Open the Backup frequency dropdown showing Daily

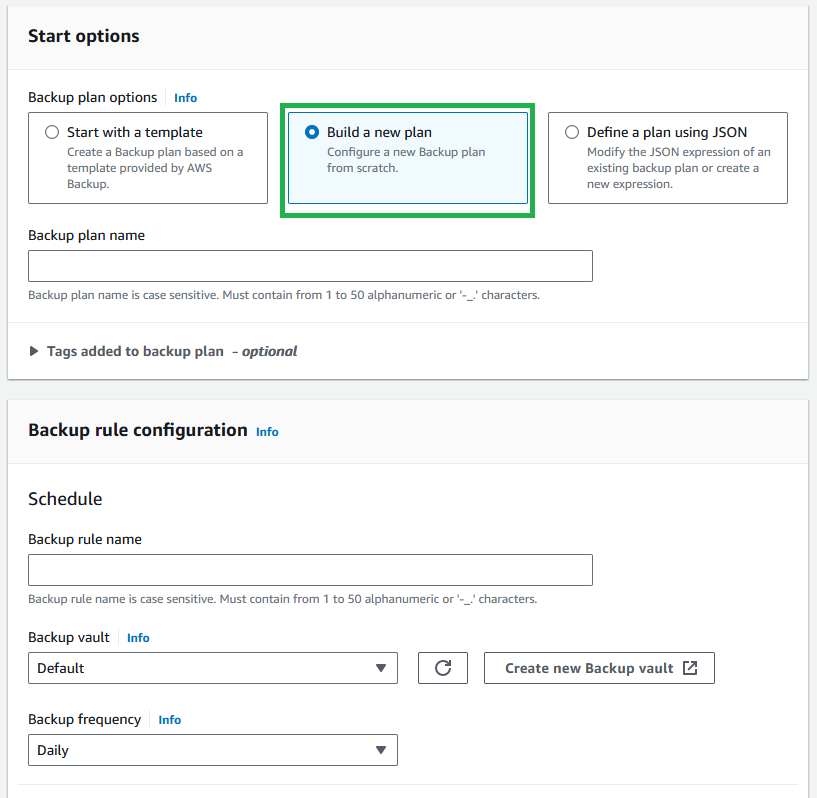click(212, 750)
